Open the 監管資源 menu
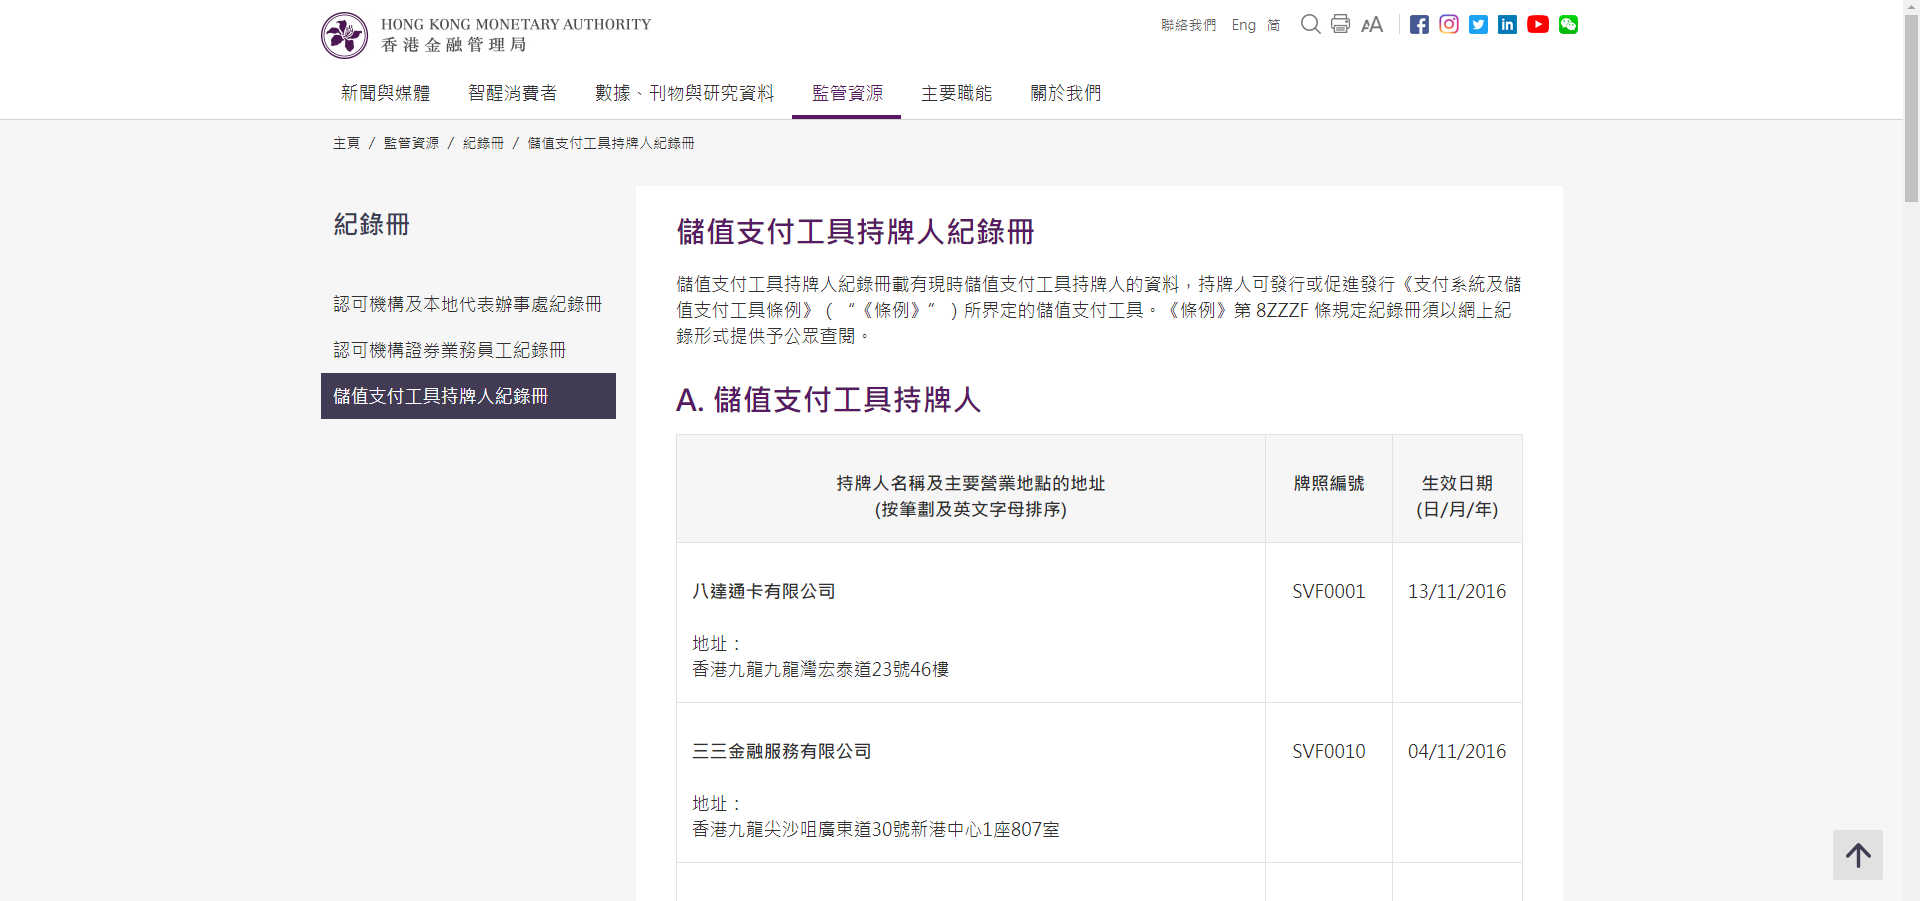 [847, 93]
